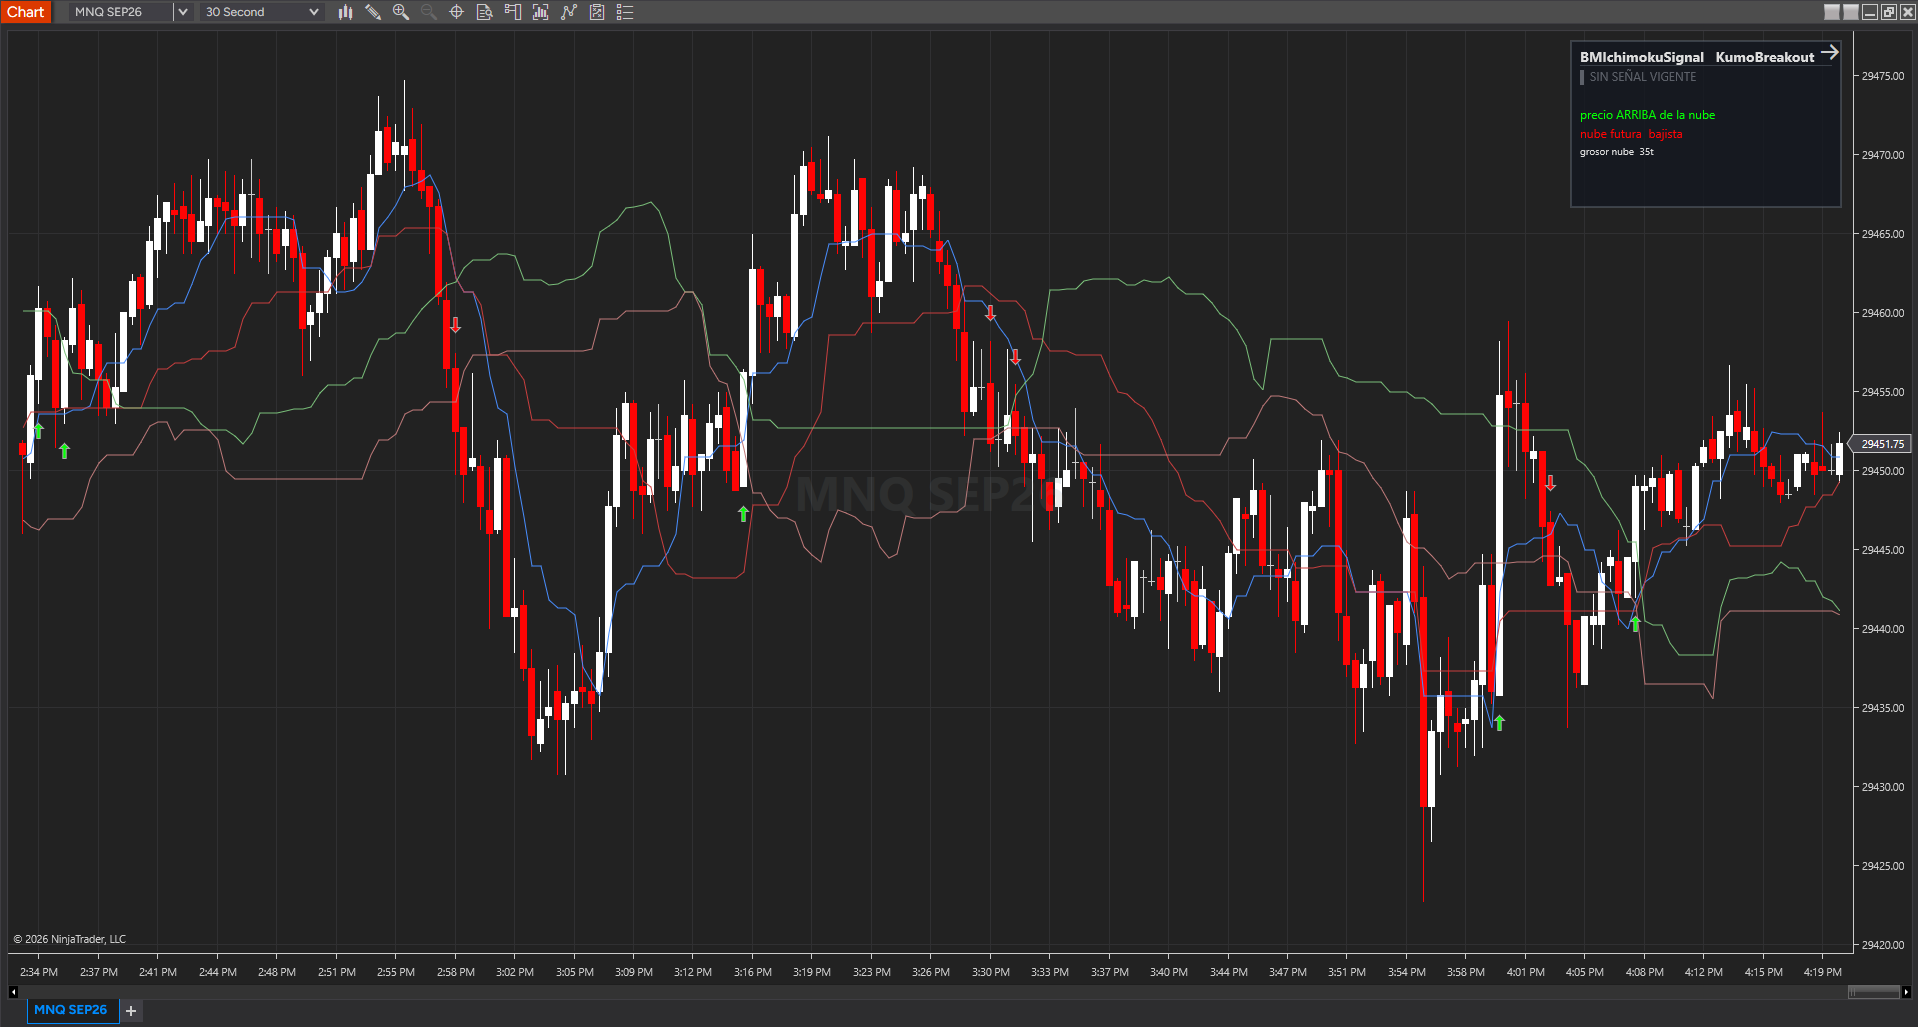This screenshot has height=1027, width=1918.
Task: Click the 29425.00 price axis label
Action: [1882, 866]
